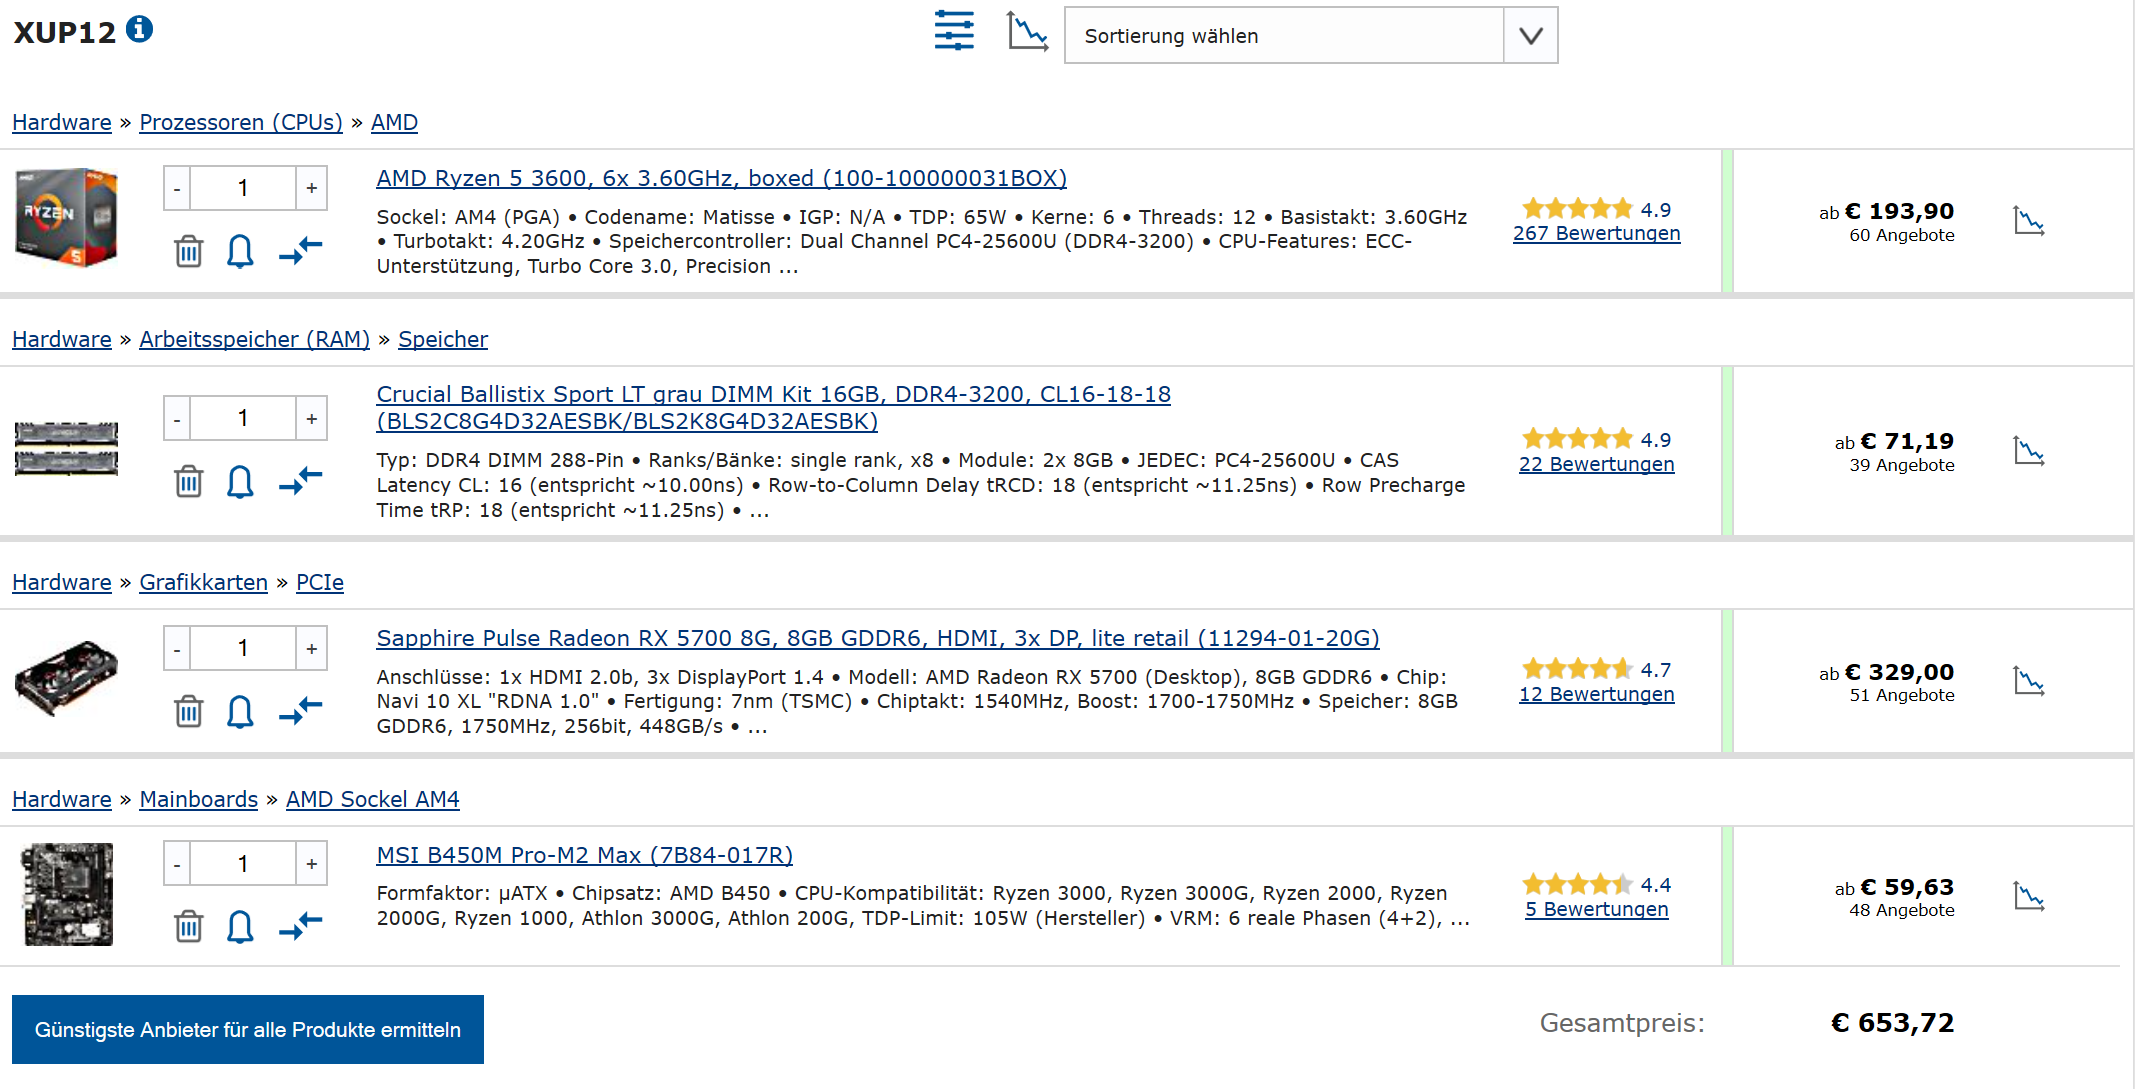Image resolution: width=2135 pixels, height=1089 pixels.
Task: Increase Sapphire RX 5700 quantity with plus
Action: (x=312, y=649)
